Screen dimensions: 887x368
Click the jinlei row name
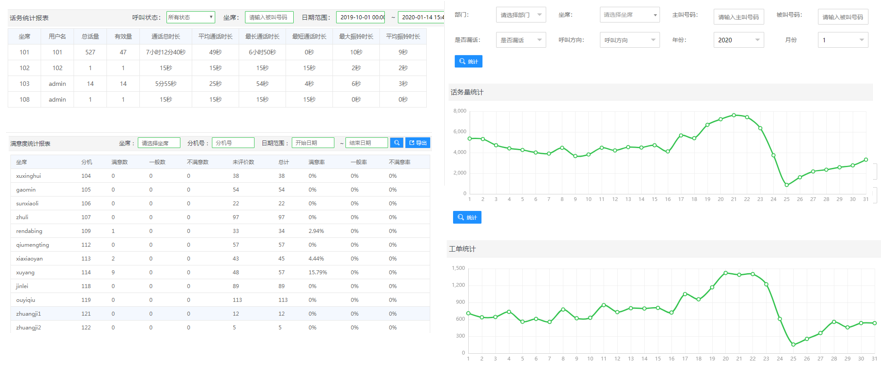[23, 286]
